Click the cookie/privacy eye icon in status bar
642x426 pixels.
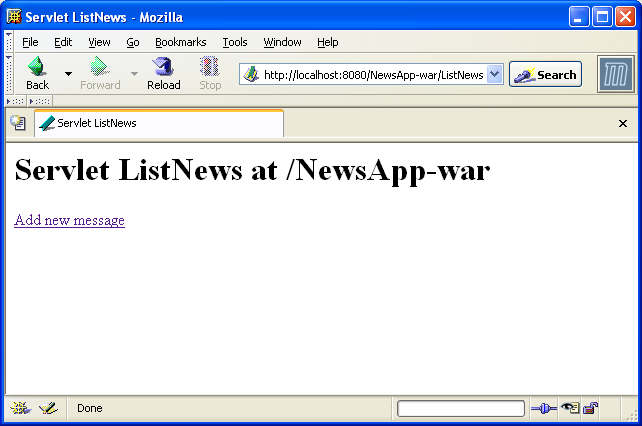(x=570, y=408)
